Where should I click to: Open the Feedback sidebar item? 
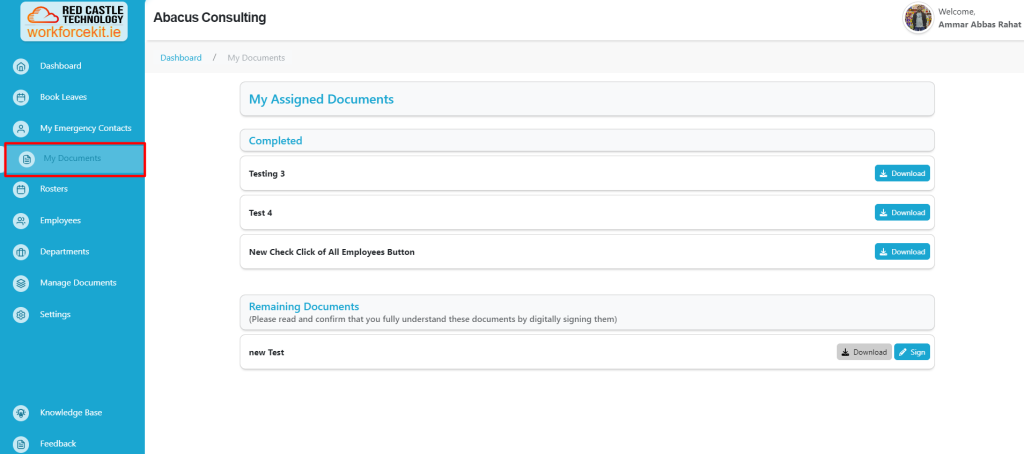click(x=57, y=443)
